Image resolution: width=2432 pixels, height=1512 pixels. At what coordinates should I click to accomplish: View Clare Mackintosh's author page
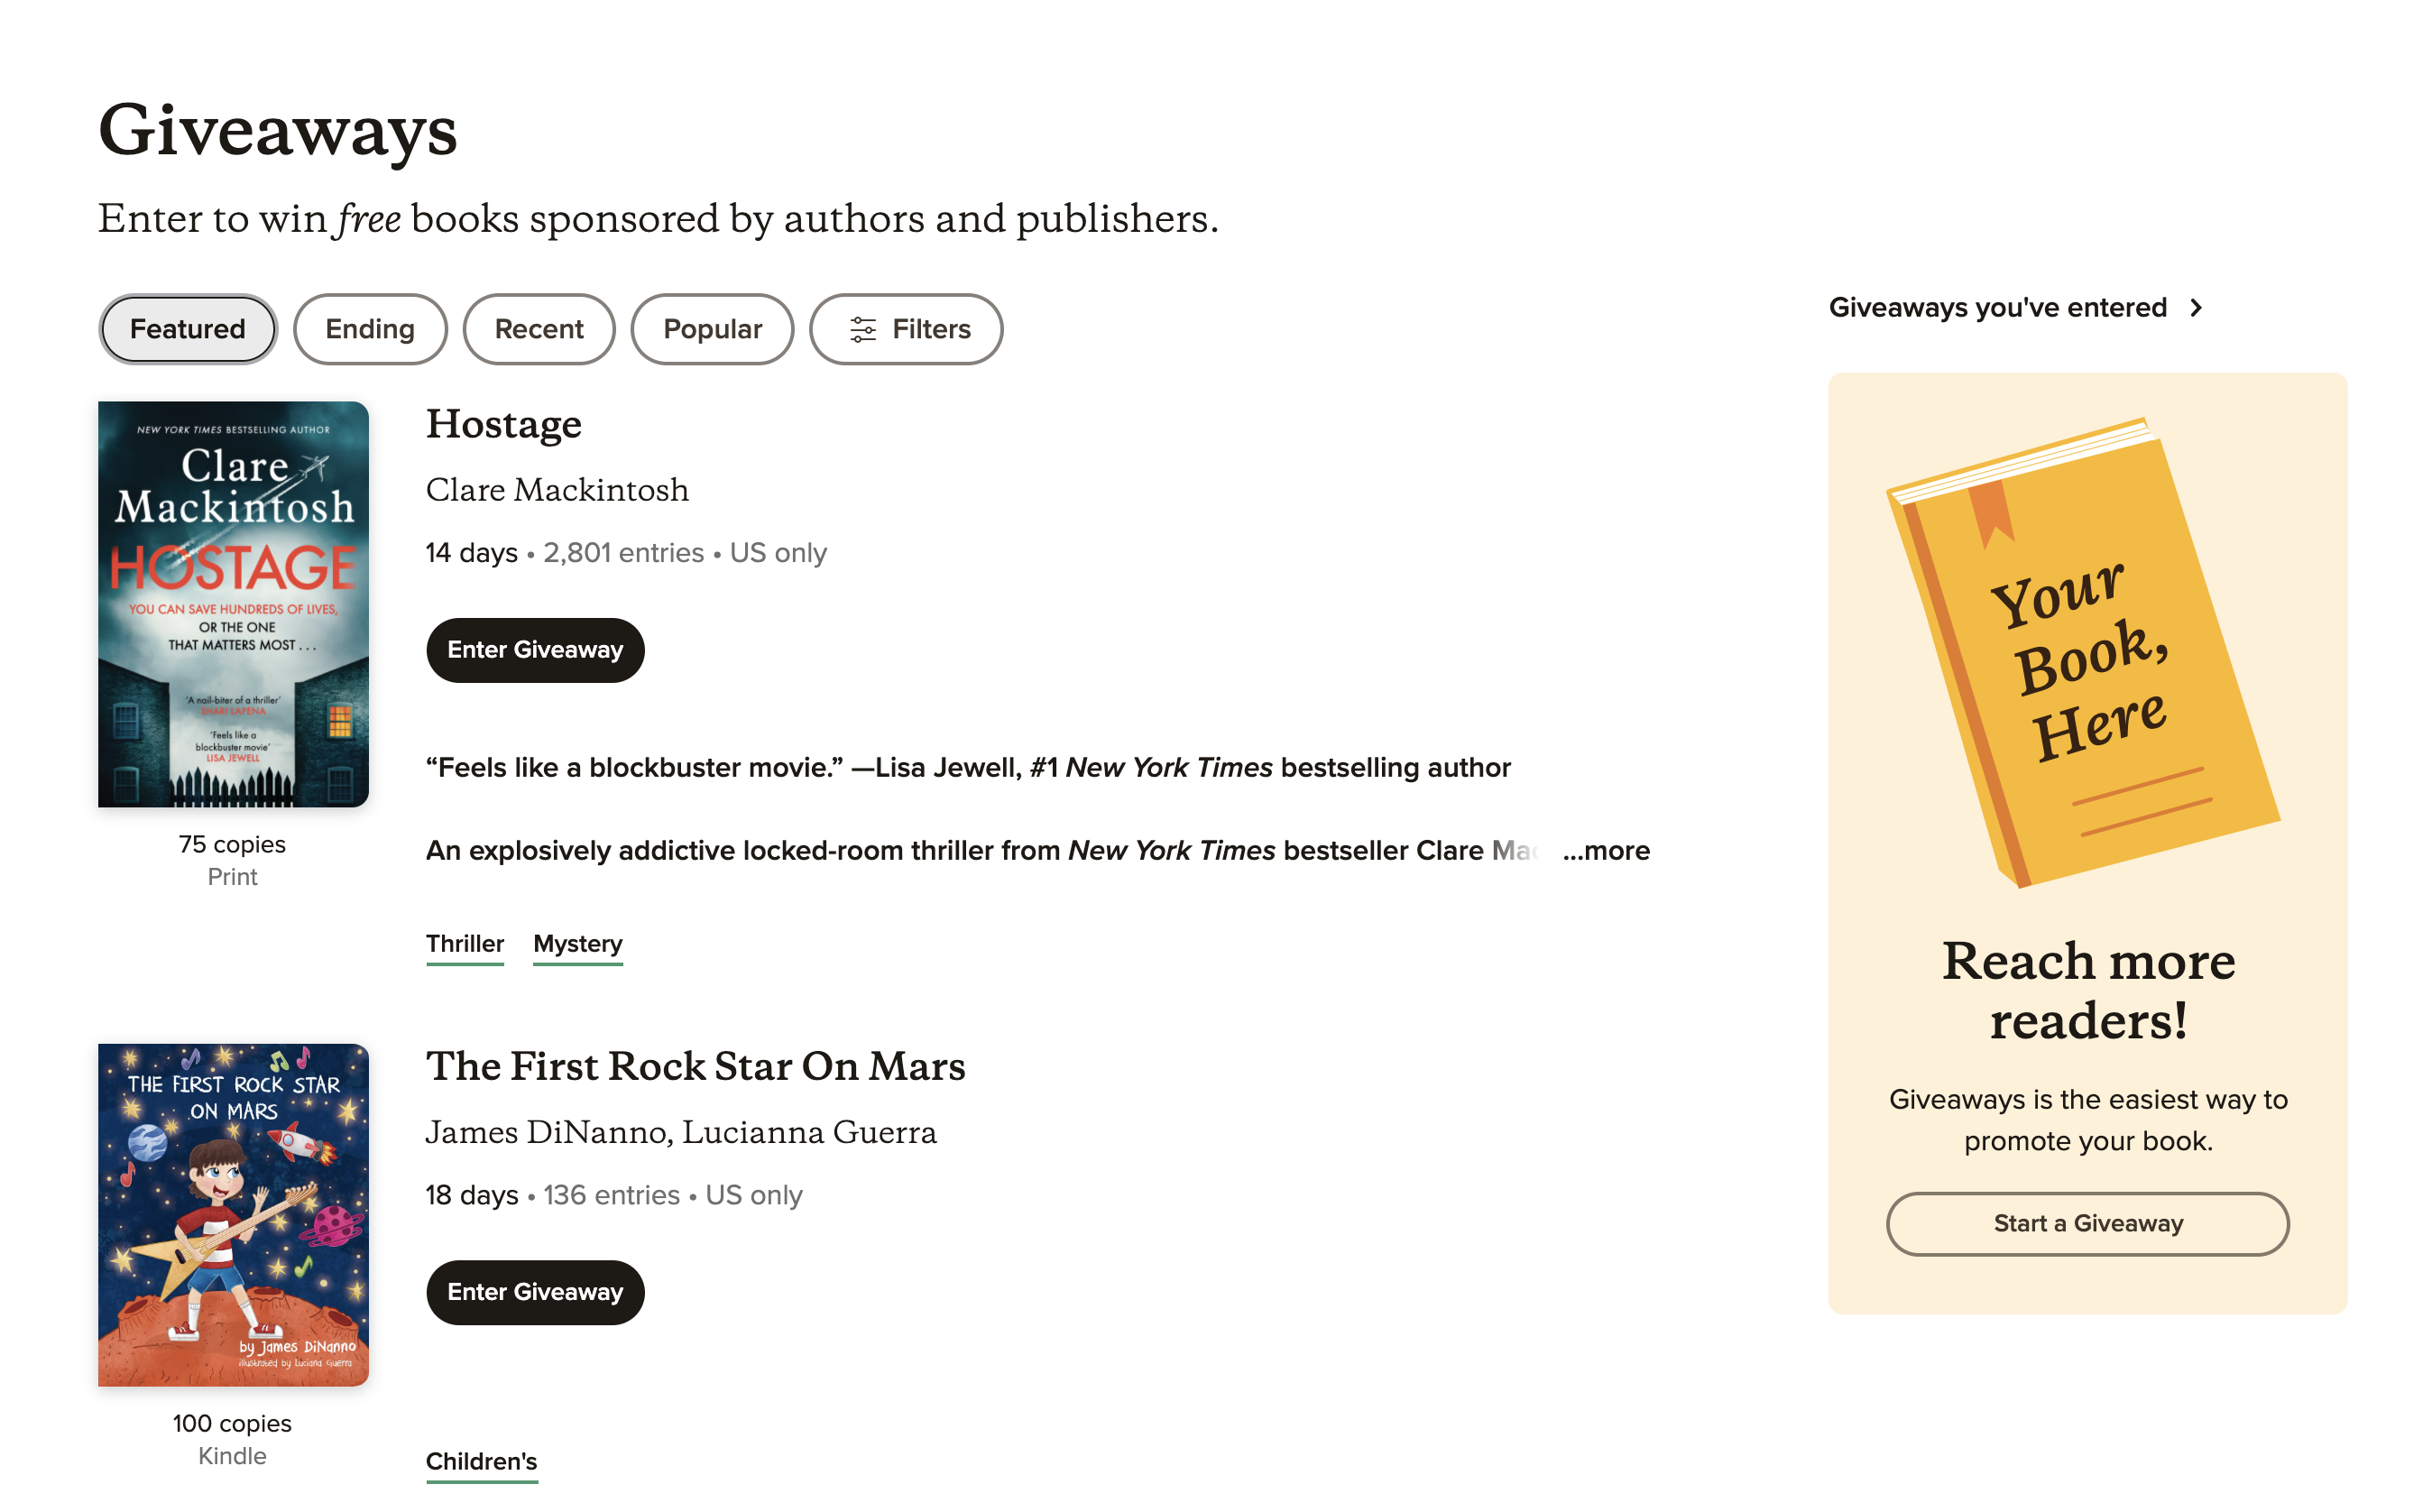point(557,490)
